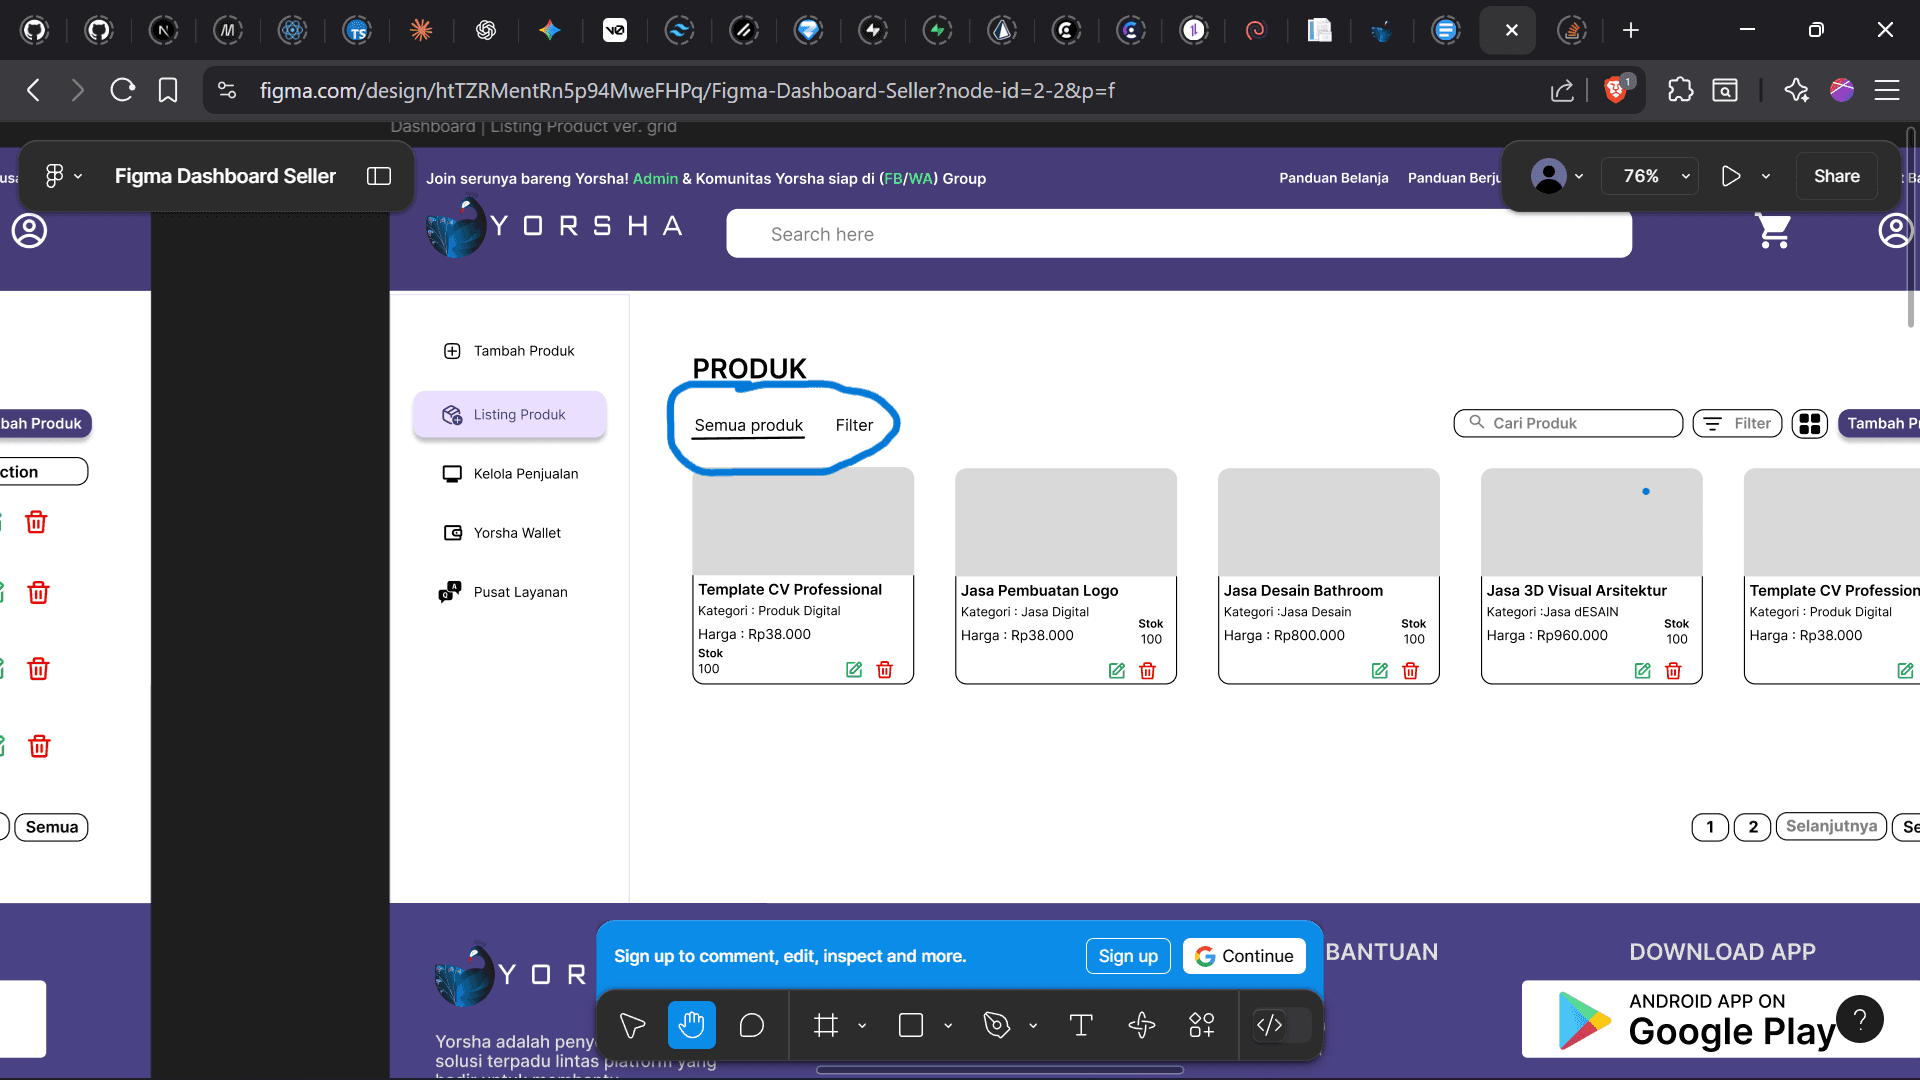The width and height of the screenshot is (1920, 1080).
Task: Click the Jasa Pembuatan Logo product thumbnail
Action: point(1066,522)
